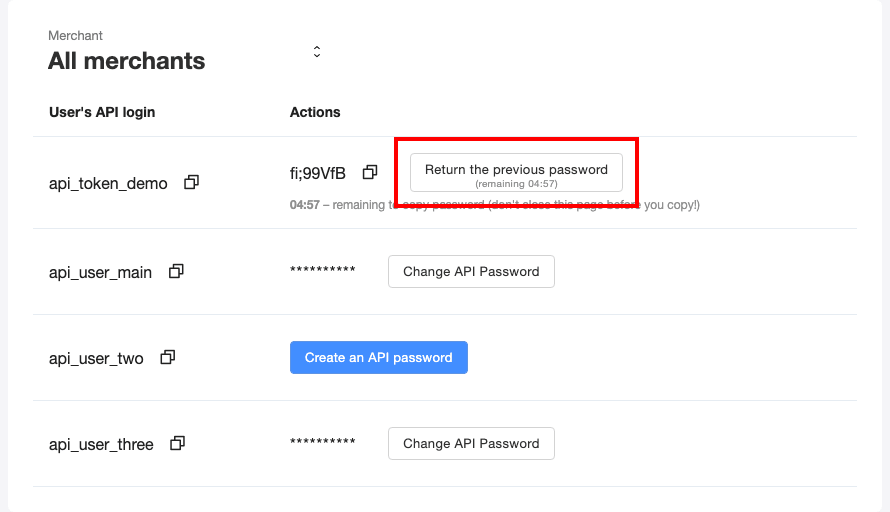
Task: Copy the api_user_main login name
Action: [x=176, y=271]
